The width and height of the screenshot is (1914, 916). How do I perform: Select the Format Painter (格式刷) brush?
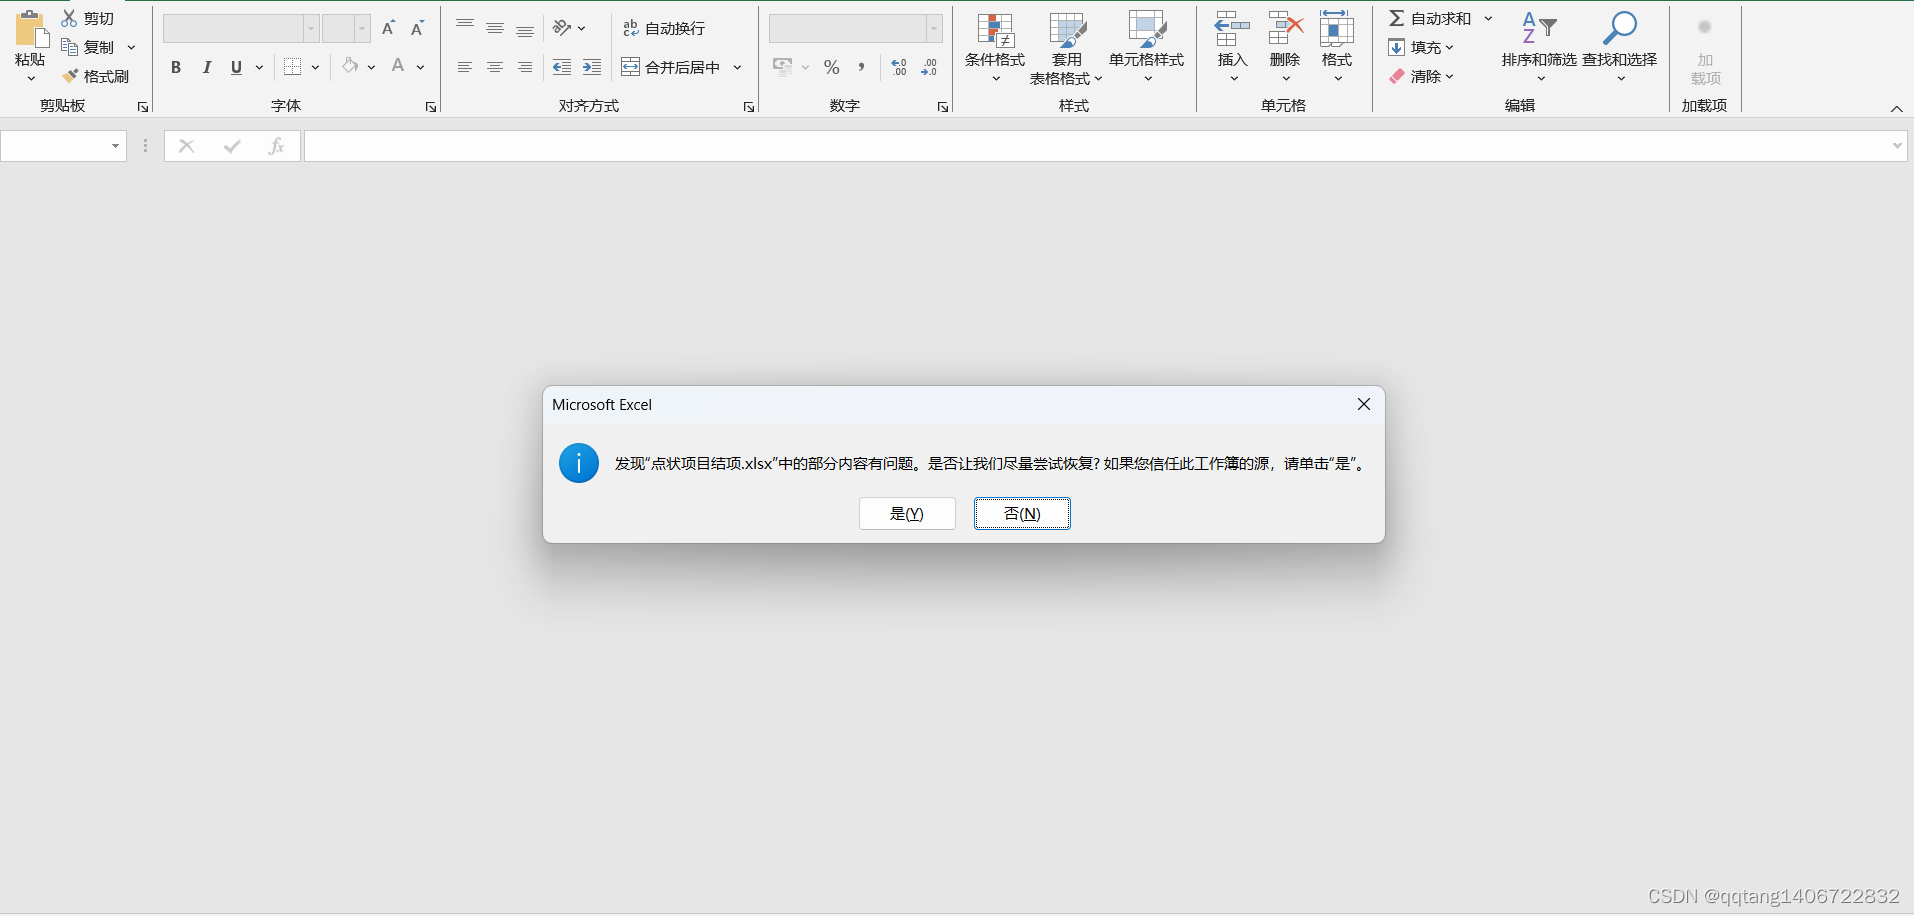[70, 76]
